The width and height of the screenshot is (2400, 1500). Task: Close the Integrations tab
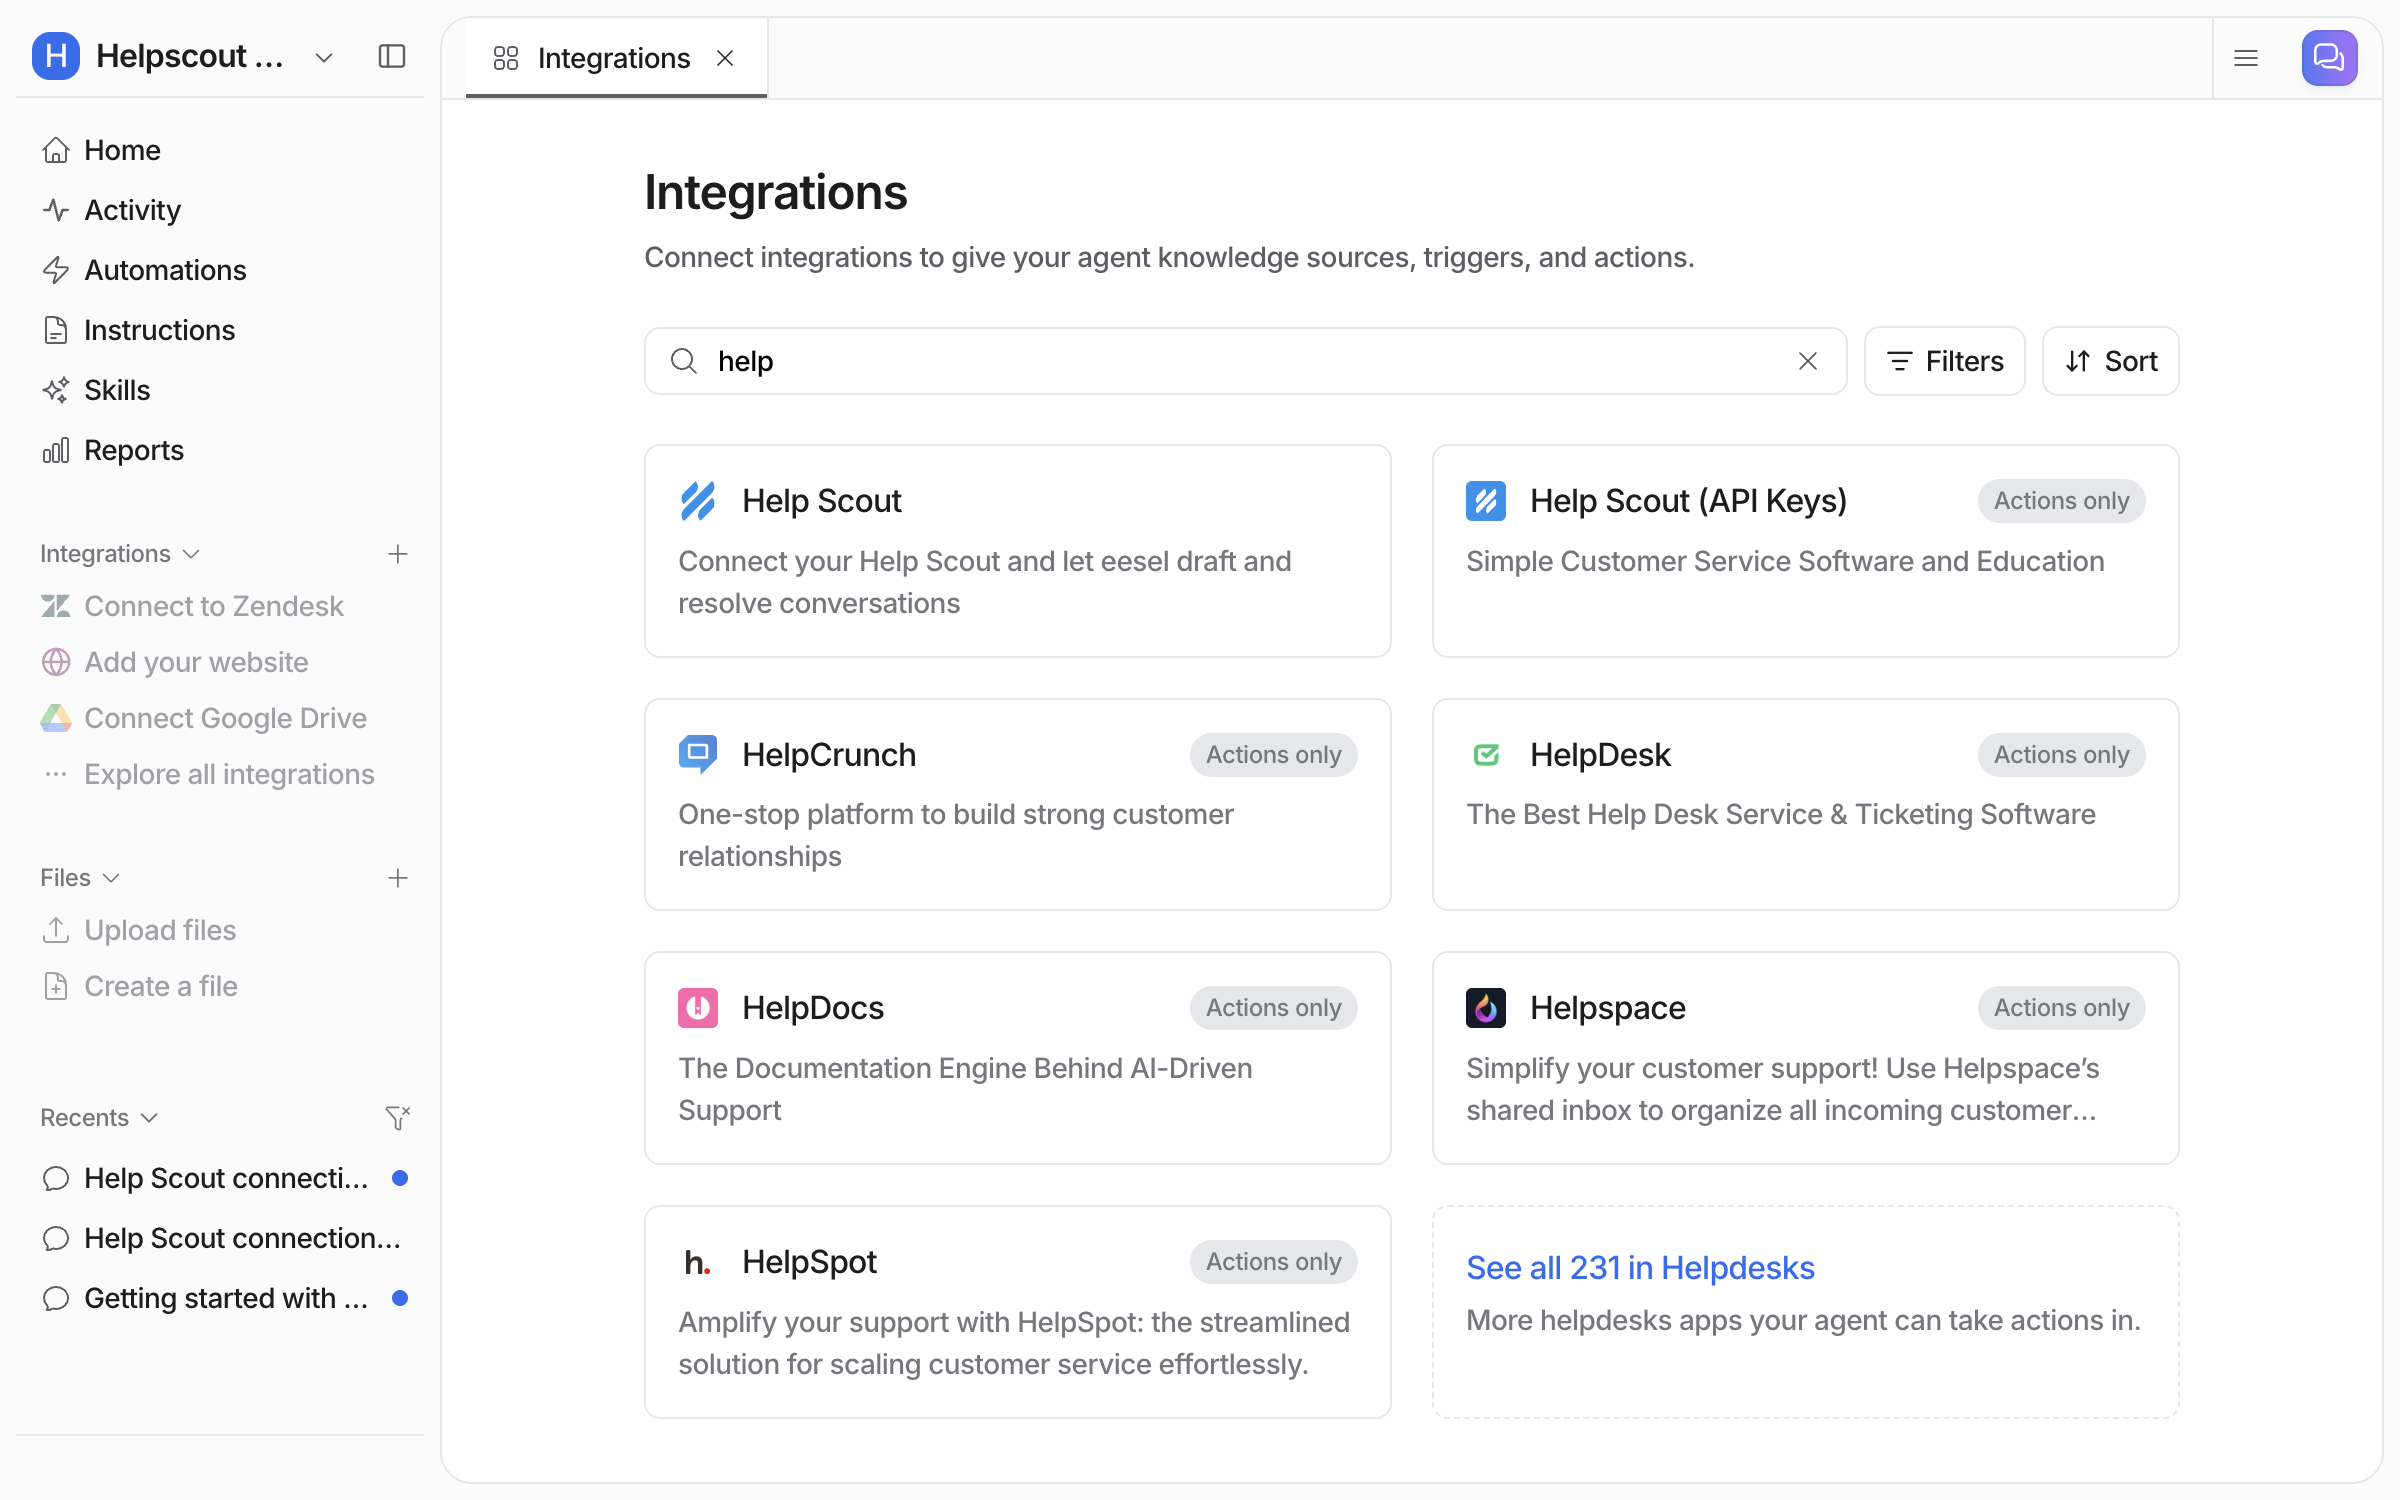click(725, 58)
